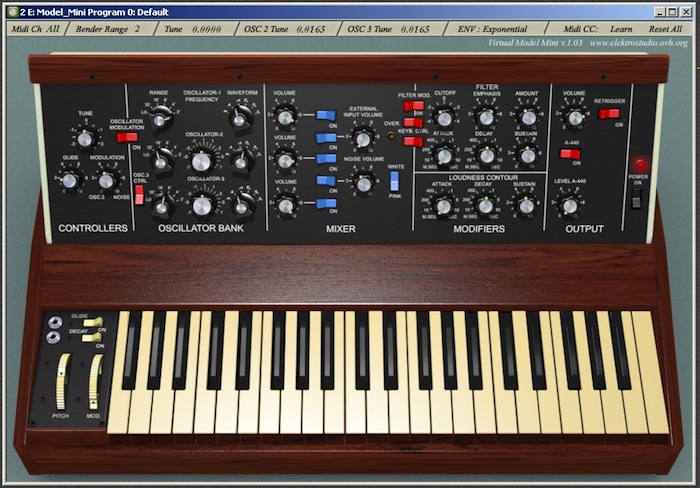Change the Bender Range value
Screen dimensions: 700x488
(137, 29)
